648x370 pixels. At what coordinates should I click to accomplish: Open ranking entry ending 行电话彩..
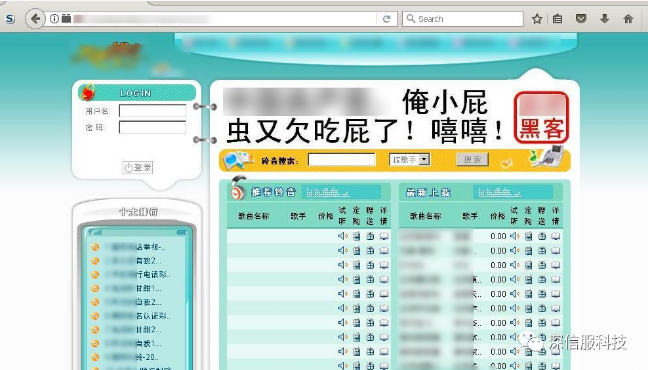[138, 275]
